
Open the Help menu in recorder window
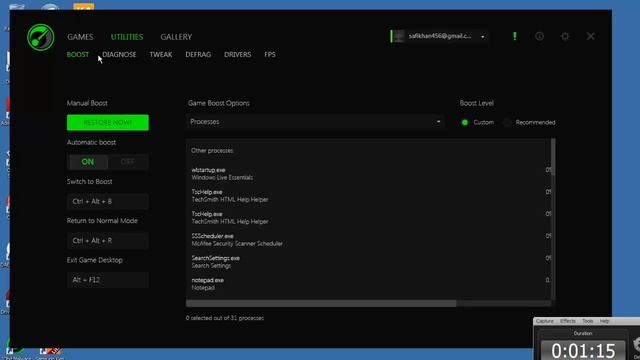pyautogui.click(x=604, y=321)
